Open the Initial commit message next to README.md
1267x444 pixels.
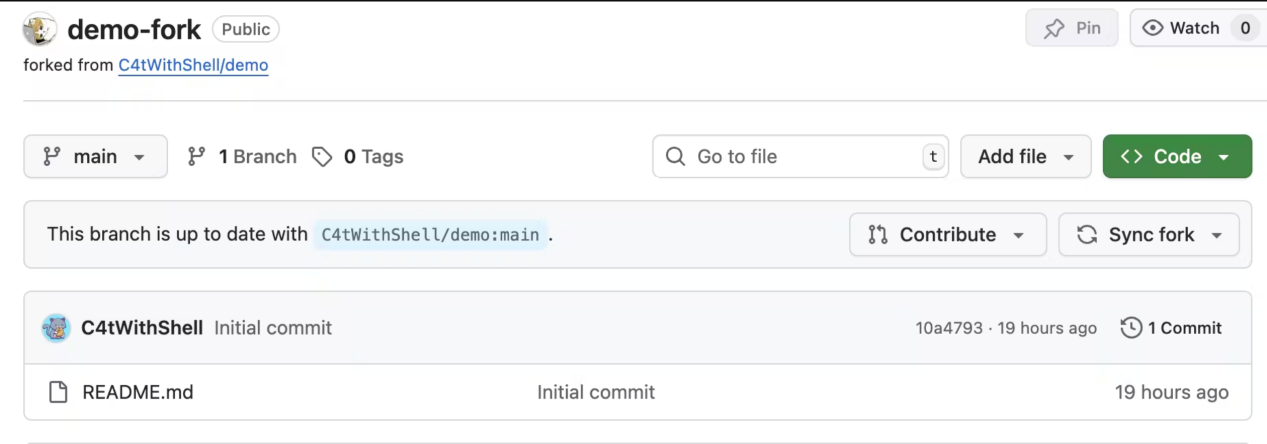[x=596, y=392]
